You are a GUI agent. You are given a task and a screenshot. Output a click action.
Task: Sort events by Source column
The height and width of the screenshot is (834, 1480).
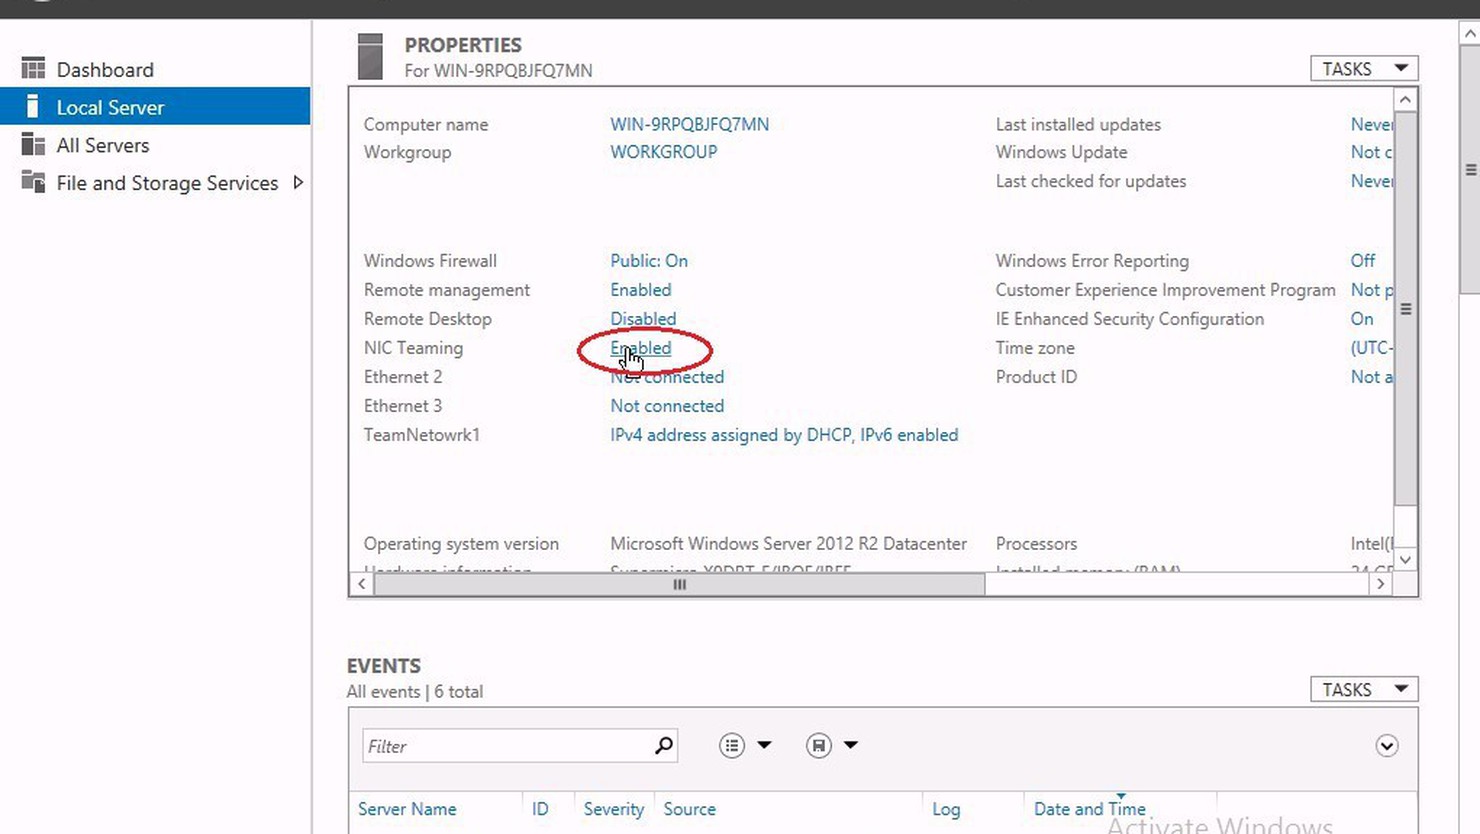click(690, 809)
